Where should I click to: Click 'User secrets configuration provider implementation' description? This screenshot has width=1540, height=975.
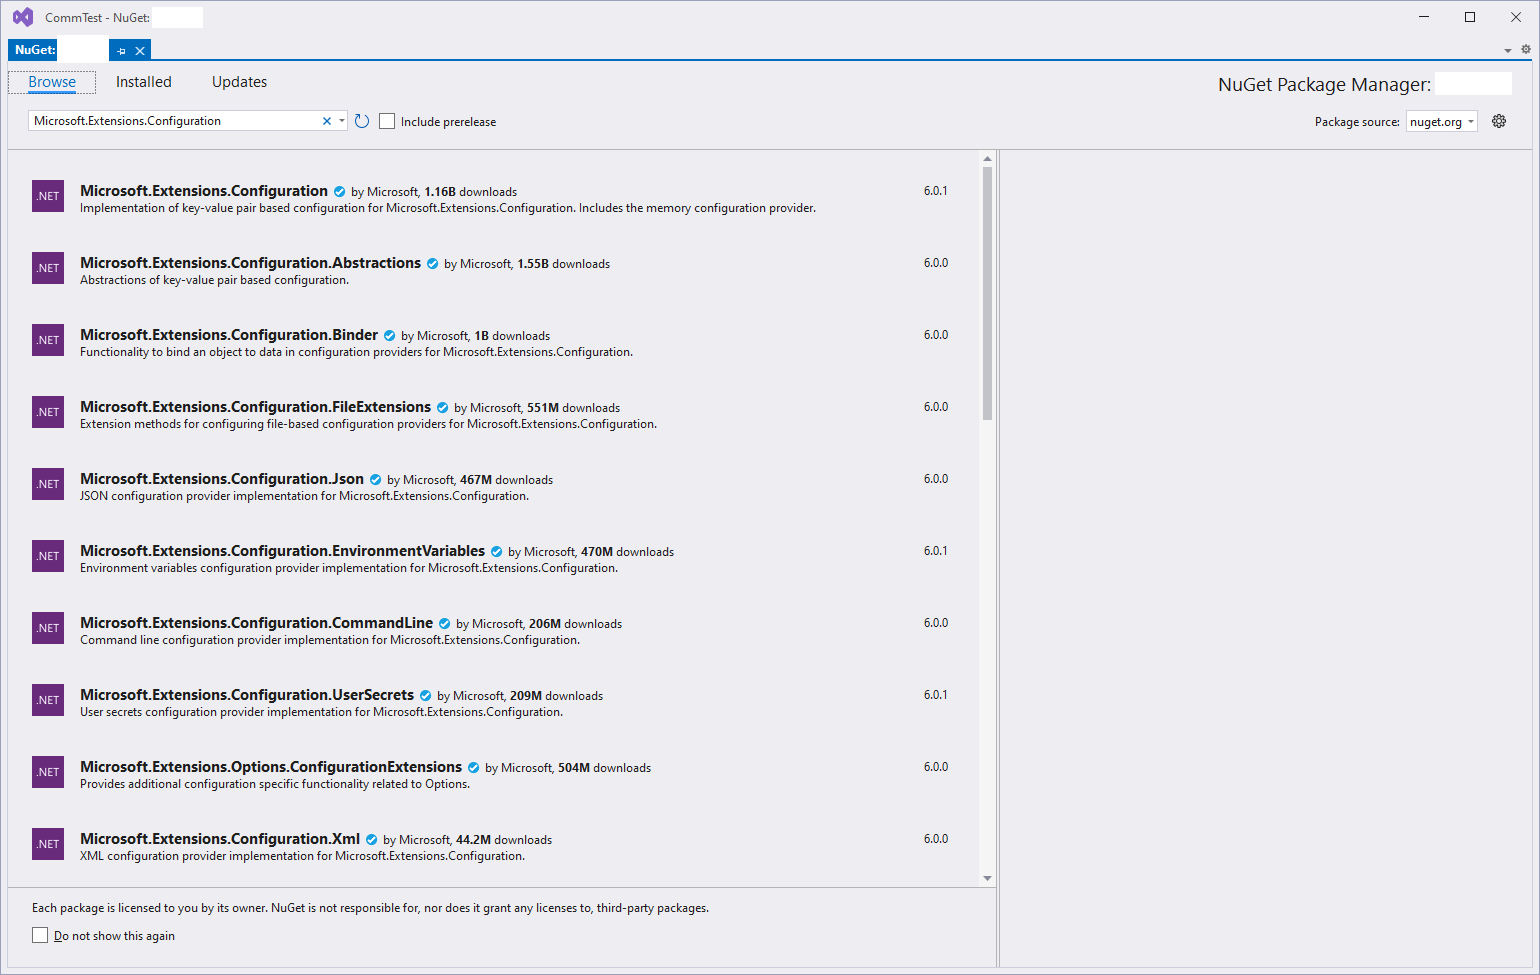(x=321, y=712)
